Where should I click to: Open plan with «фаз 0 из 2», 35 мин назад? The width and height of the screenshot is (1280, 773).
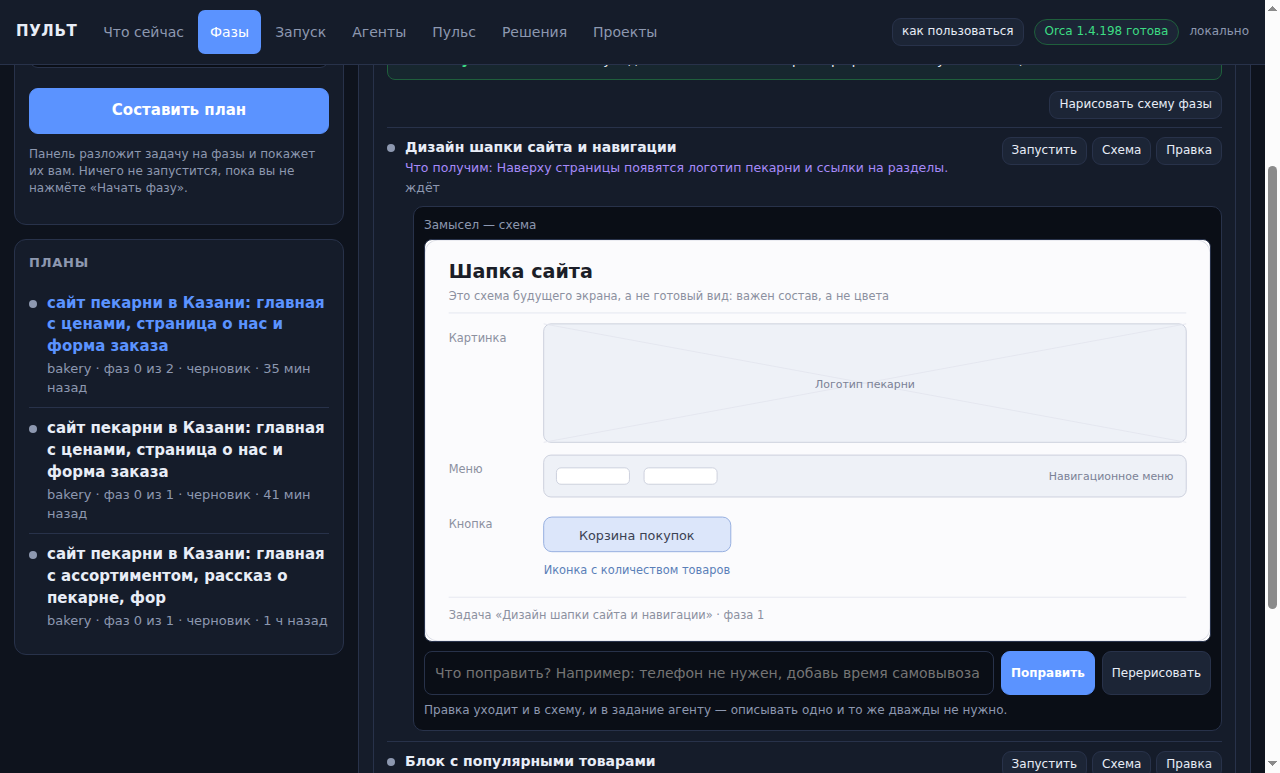(x=179, y=344)
